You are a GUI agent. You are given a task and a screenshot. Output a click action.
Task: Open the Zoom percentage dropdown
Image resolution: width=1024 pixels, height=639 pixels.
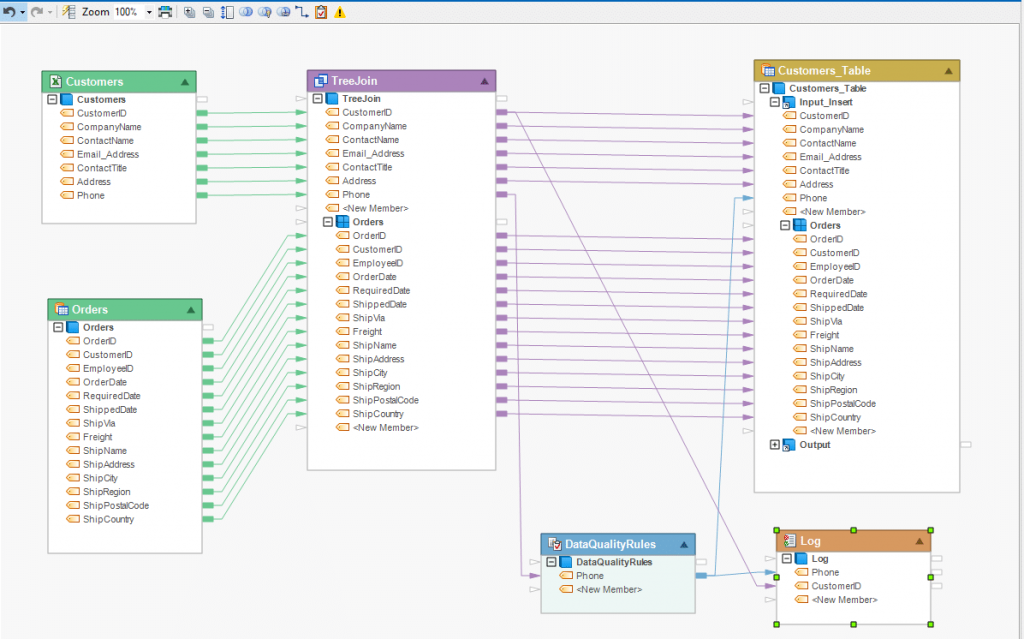click(148, 12)
